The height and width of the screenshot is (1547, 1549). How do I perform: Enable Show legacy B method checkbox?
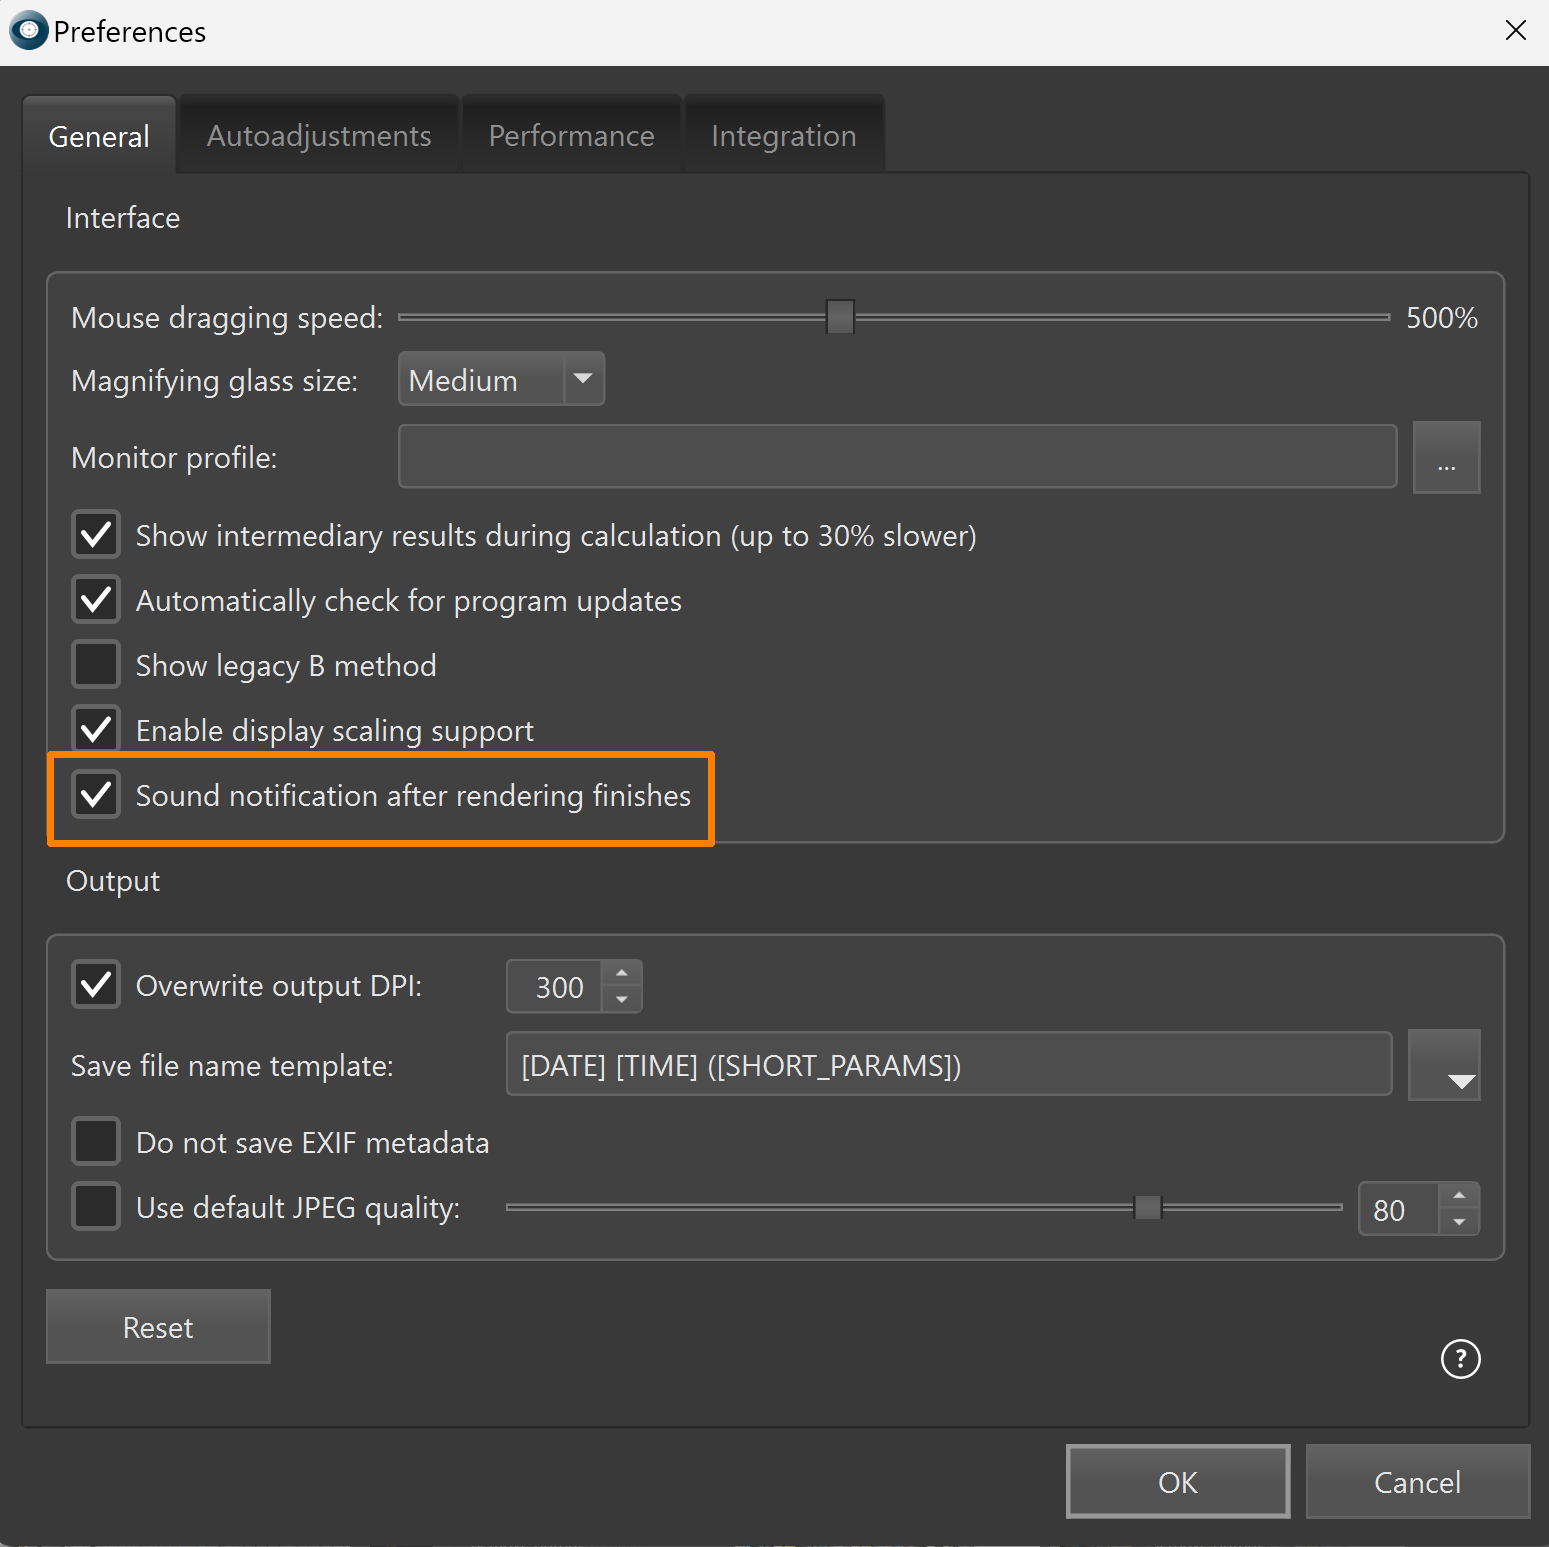[x=96, y=665]
